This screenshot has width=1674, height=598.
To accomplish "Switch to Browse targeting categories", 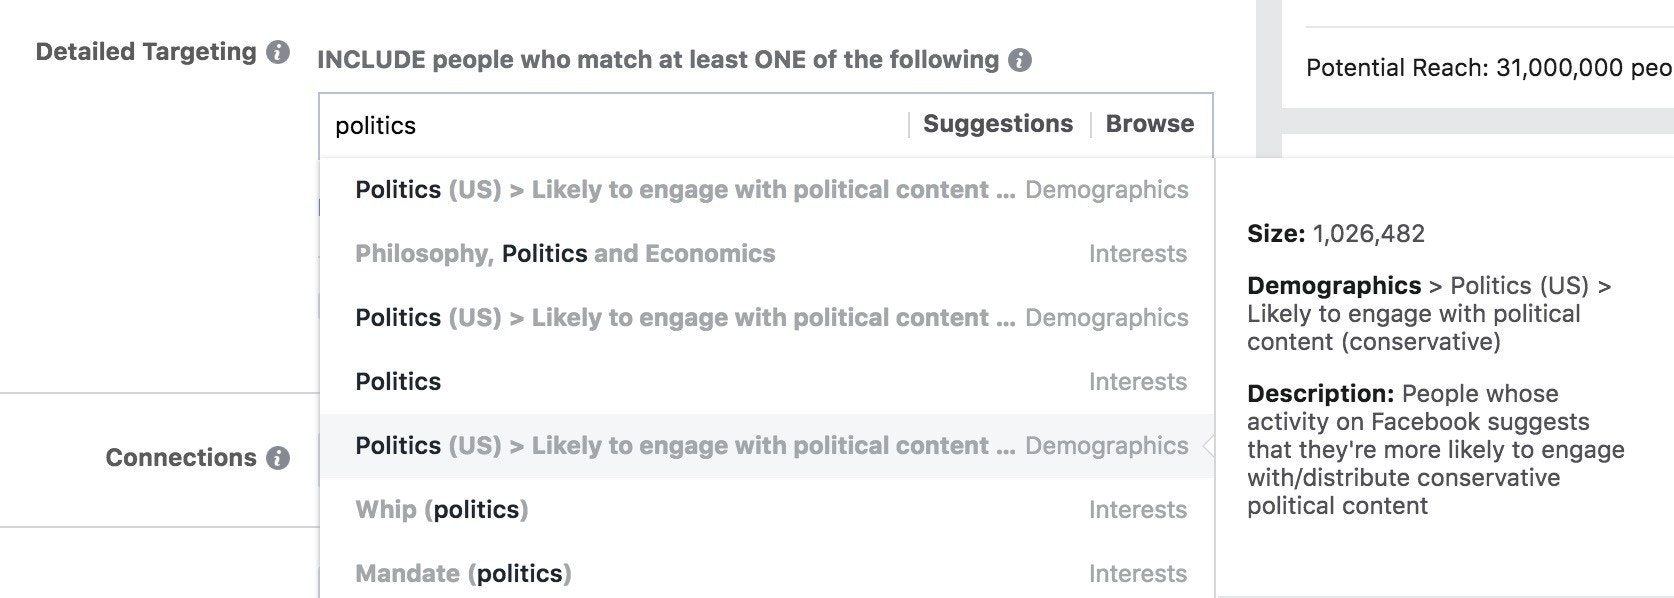I will point(1148,123).
